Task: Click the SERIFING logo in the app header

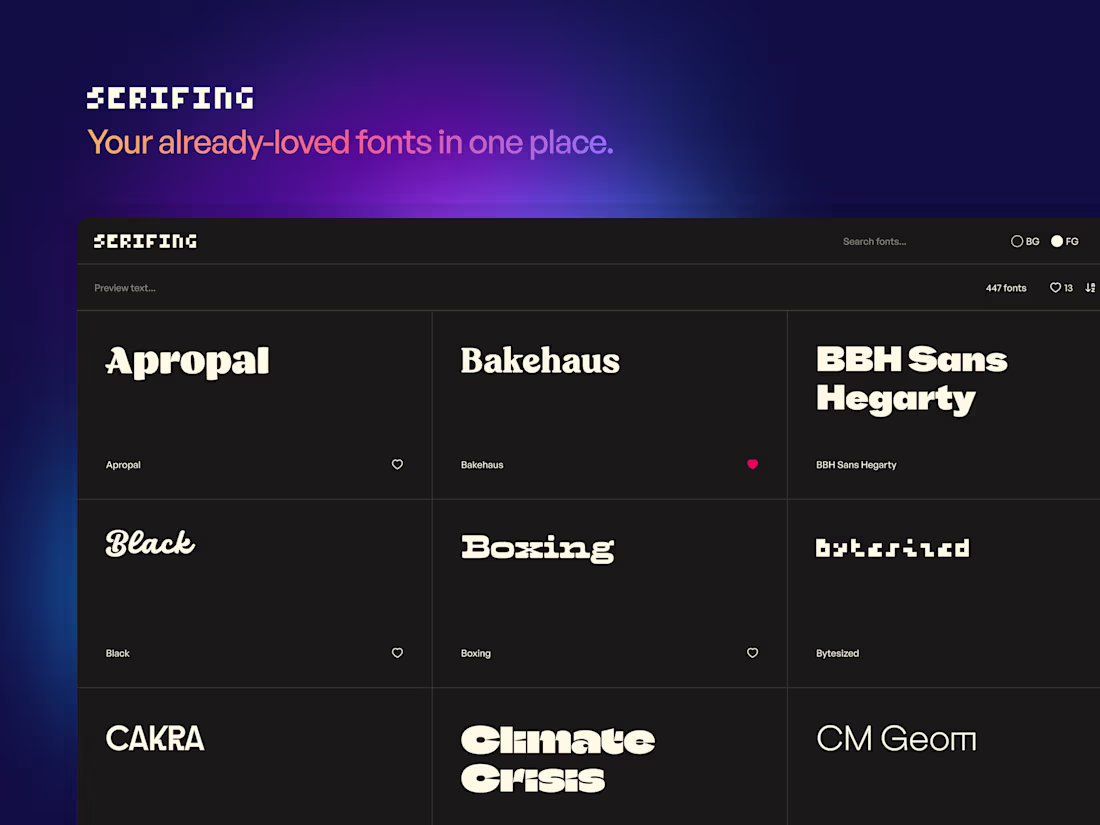Action: pyautogui.click(x=144, y=241)
